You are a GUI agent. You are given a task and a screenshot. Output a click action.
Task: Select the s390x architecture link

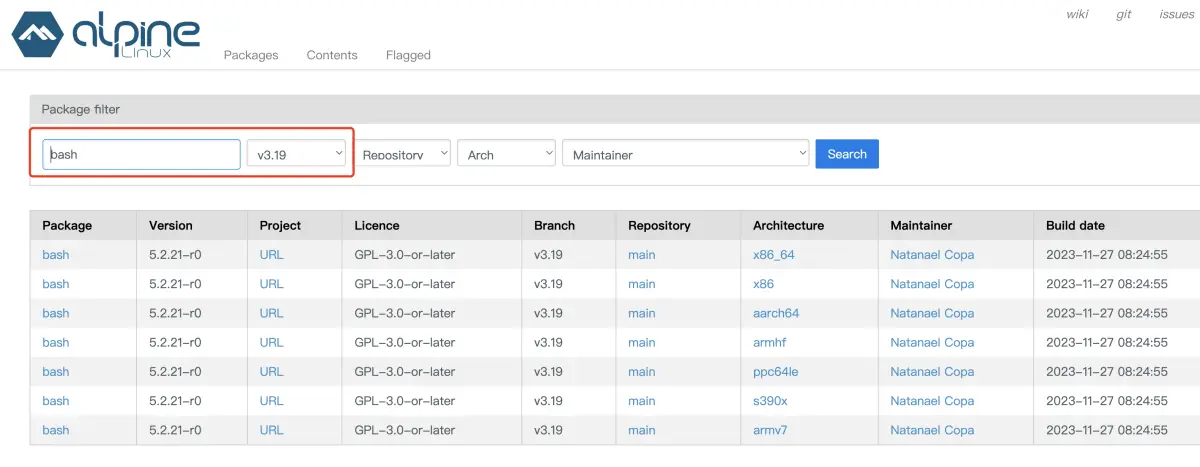(x=770, y=401)
